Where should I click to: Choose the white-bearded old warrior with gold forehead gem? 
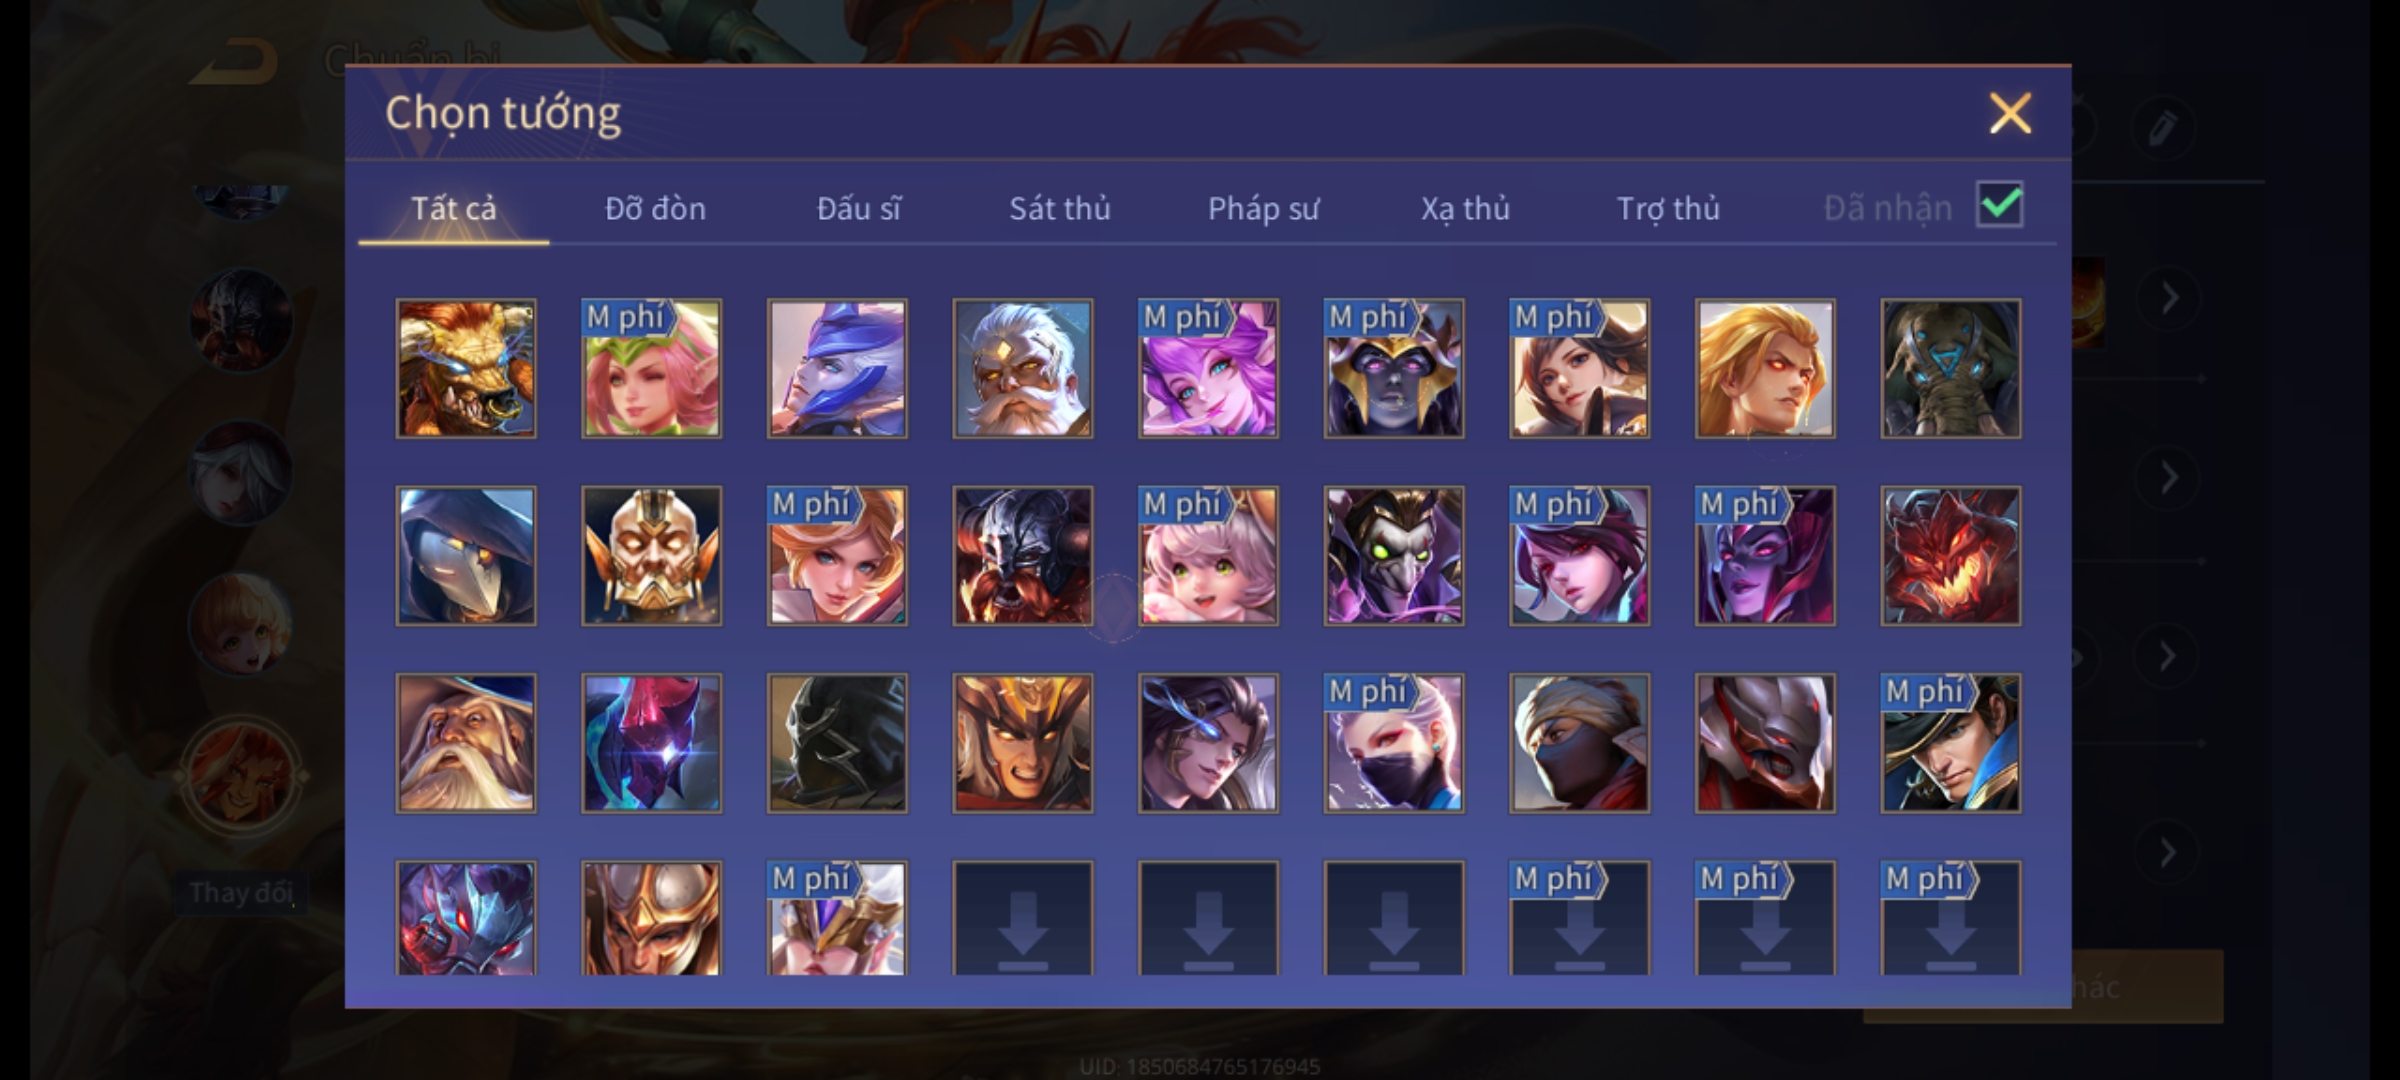[1022, 368]
